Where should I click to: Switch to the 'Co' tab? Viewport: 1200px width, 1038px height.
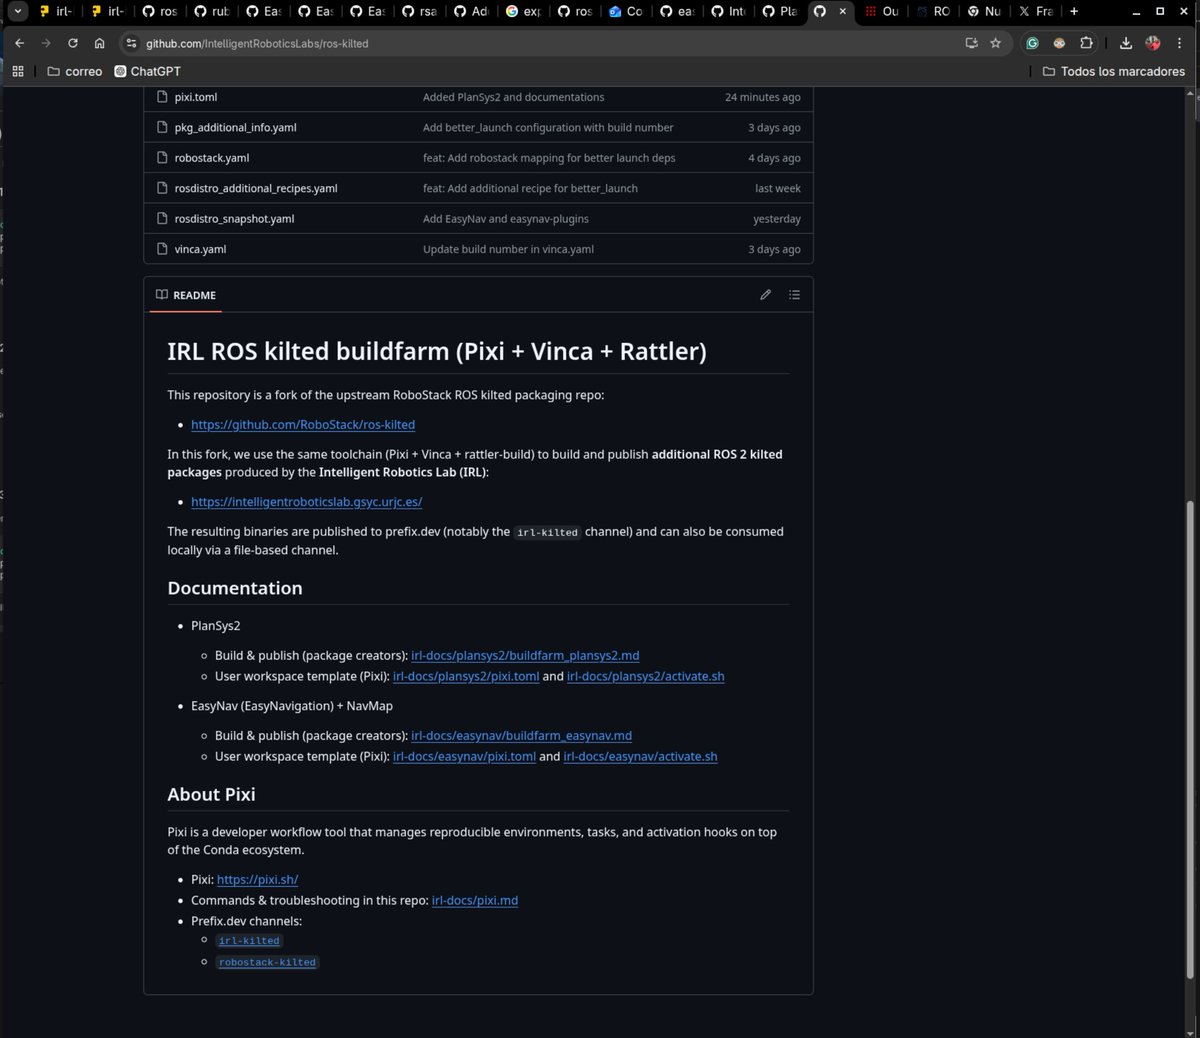(x=627, y=12)
